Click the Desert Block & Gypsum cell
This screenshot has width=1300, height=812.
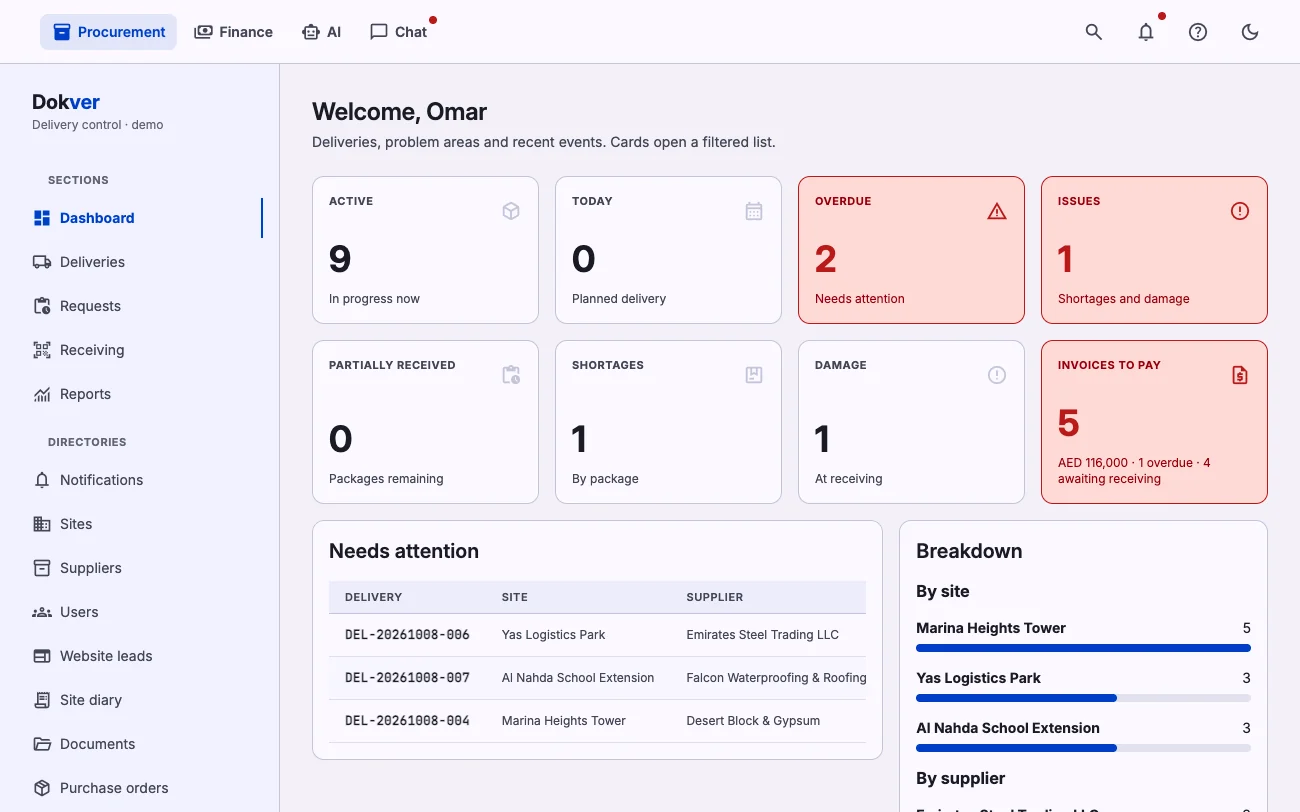point(753,721)
